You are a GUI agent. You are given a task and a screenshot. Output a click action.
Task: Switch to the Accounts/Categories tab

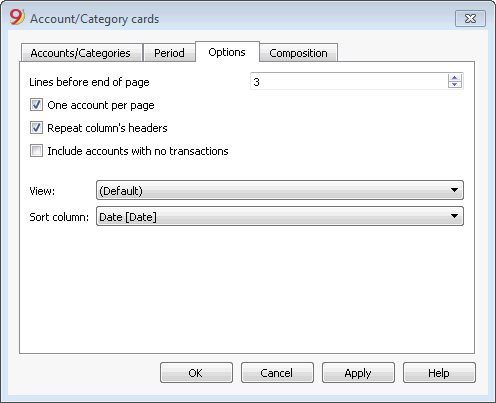point(81,53)
